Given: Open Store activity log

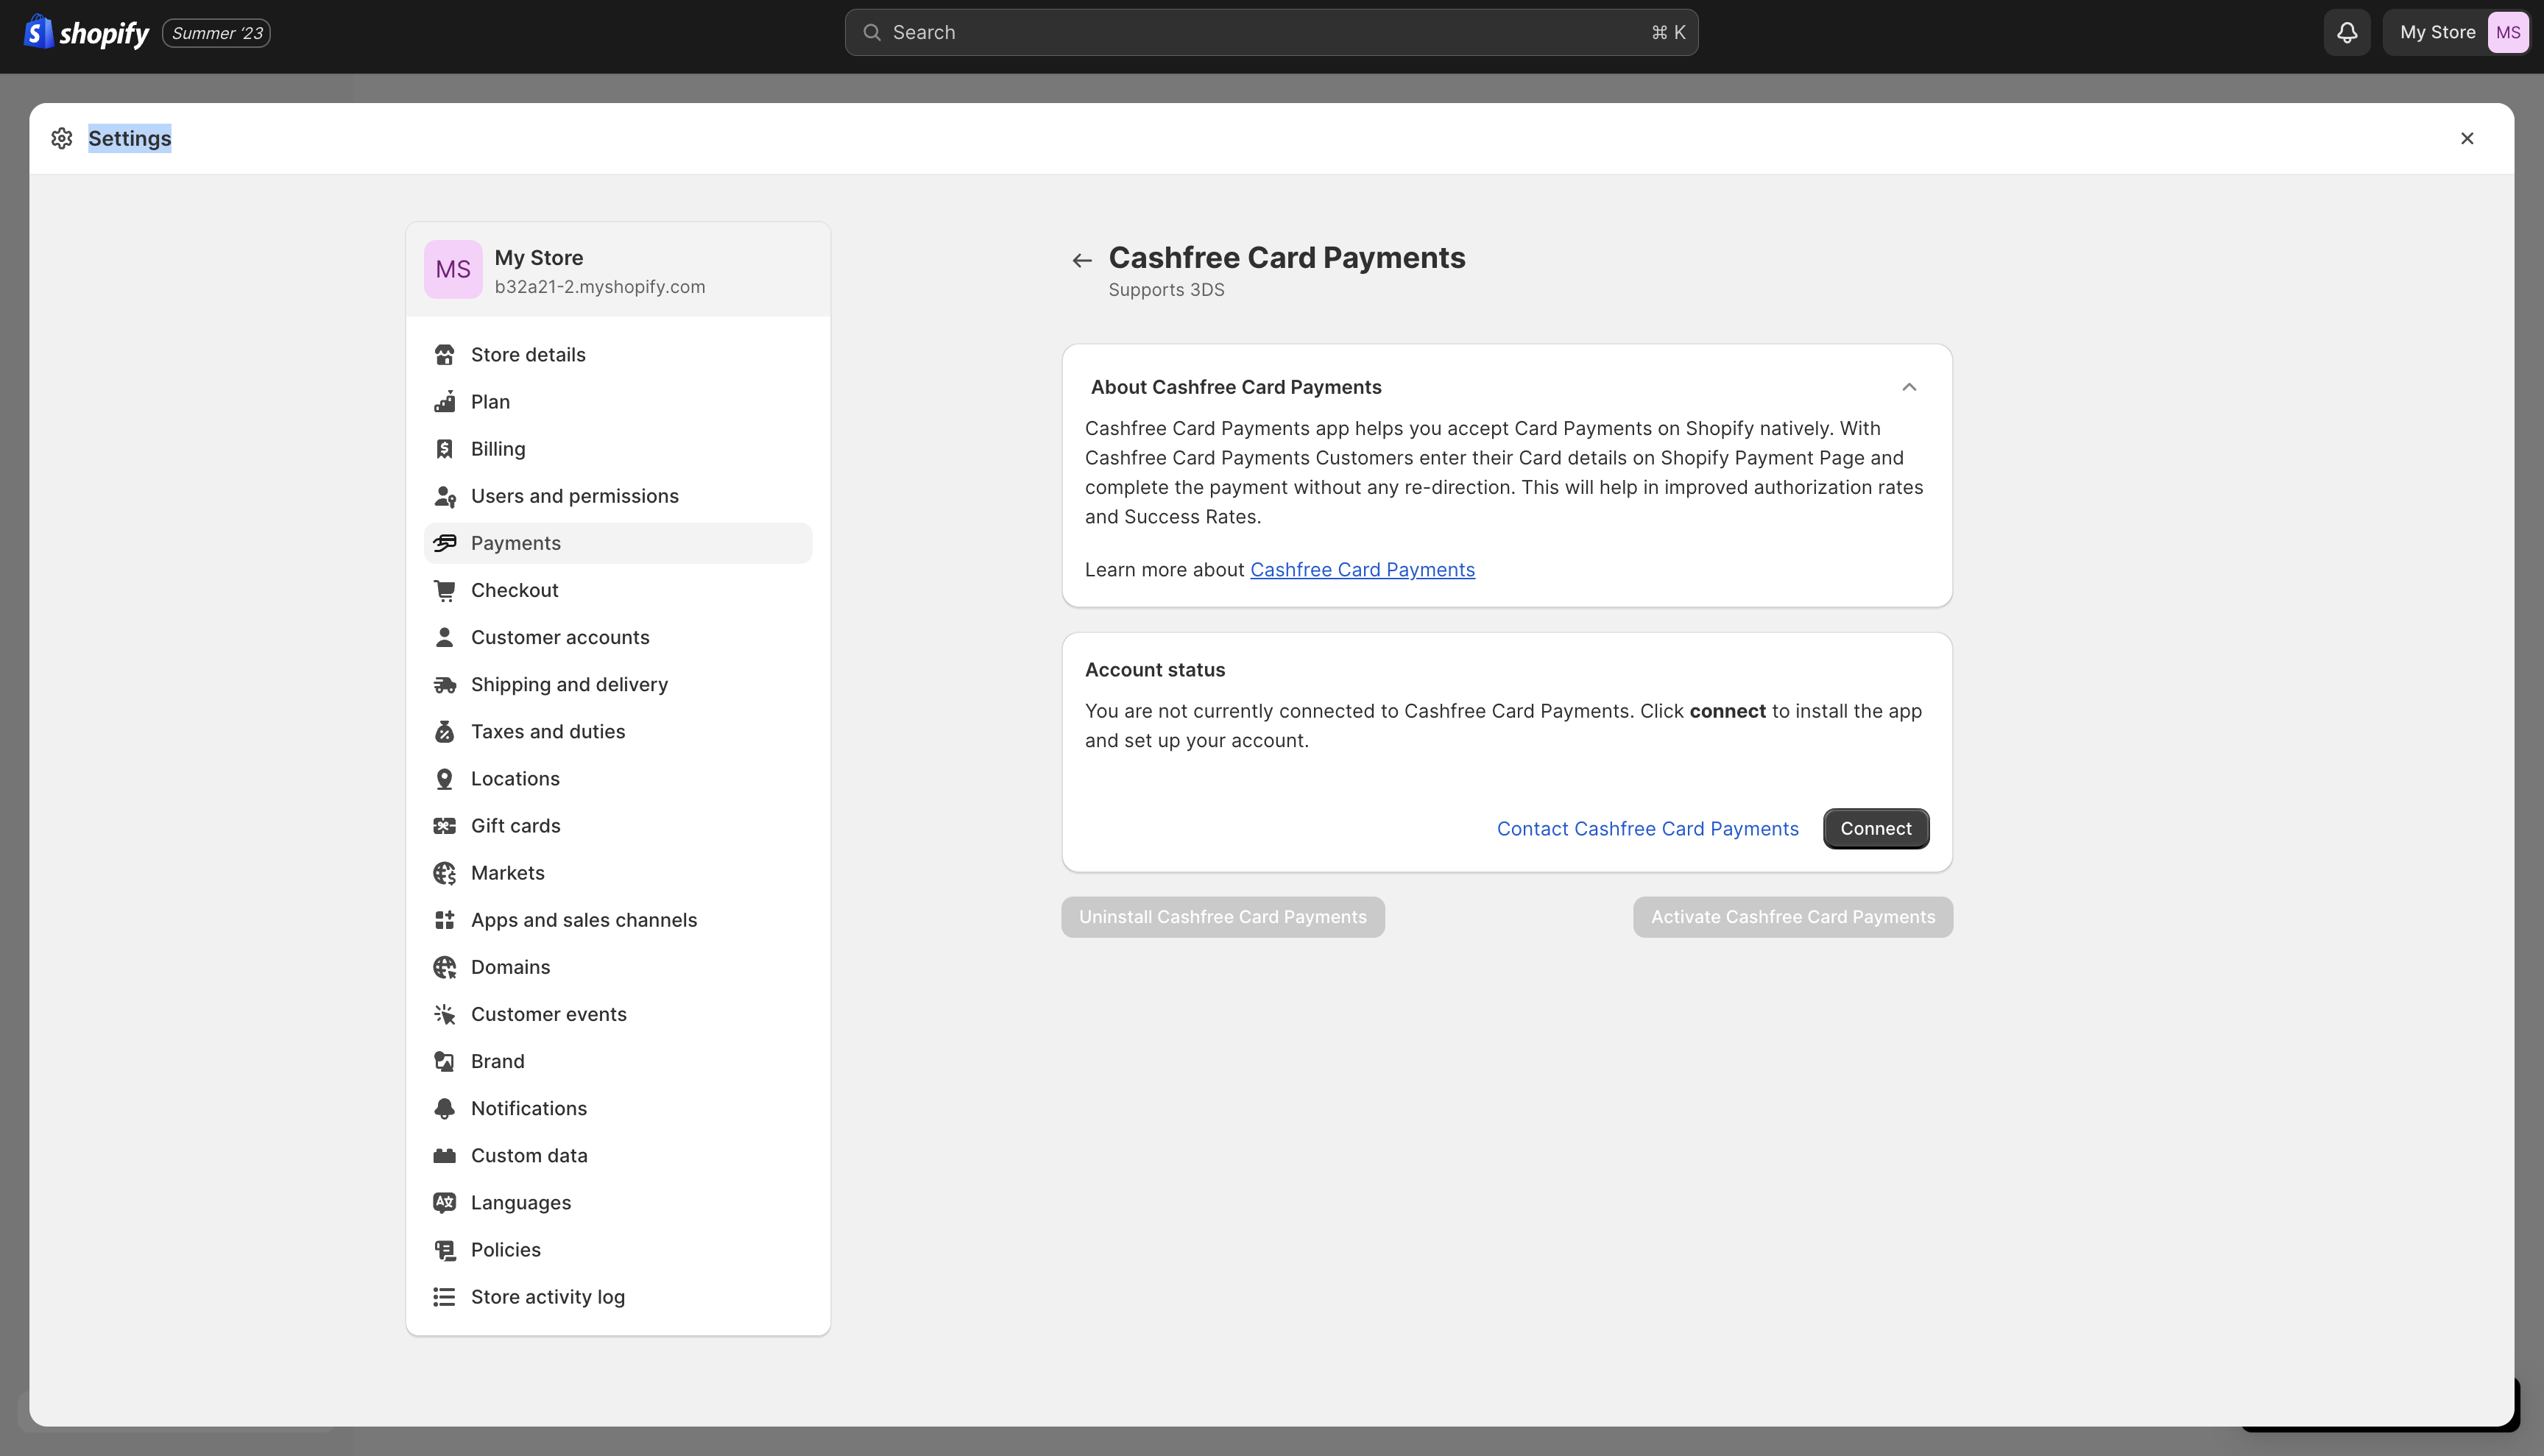Looking at the screenshot, I should coord(547,1297).
